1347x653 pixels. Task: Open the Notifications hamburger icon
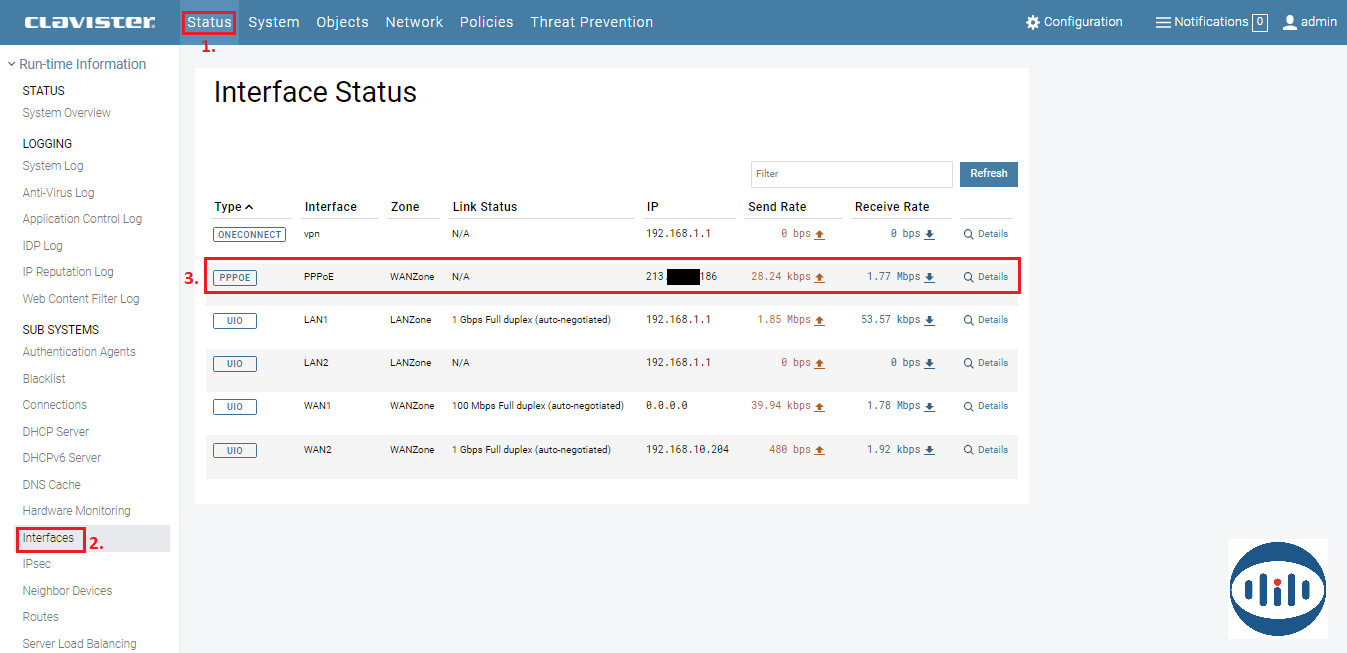(x=1163, y=22)
